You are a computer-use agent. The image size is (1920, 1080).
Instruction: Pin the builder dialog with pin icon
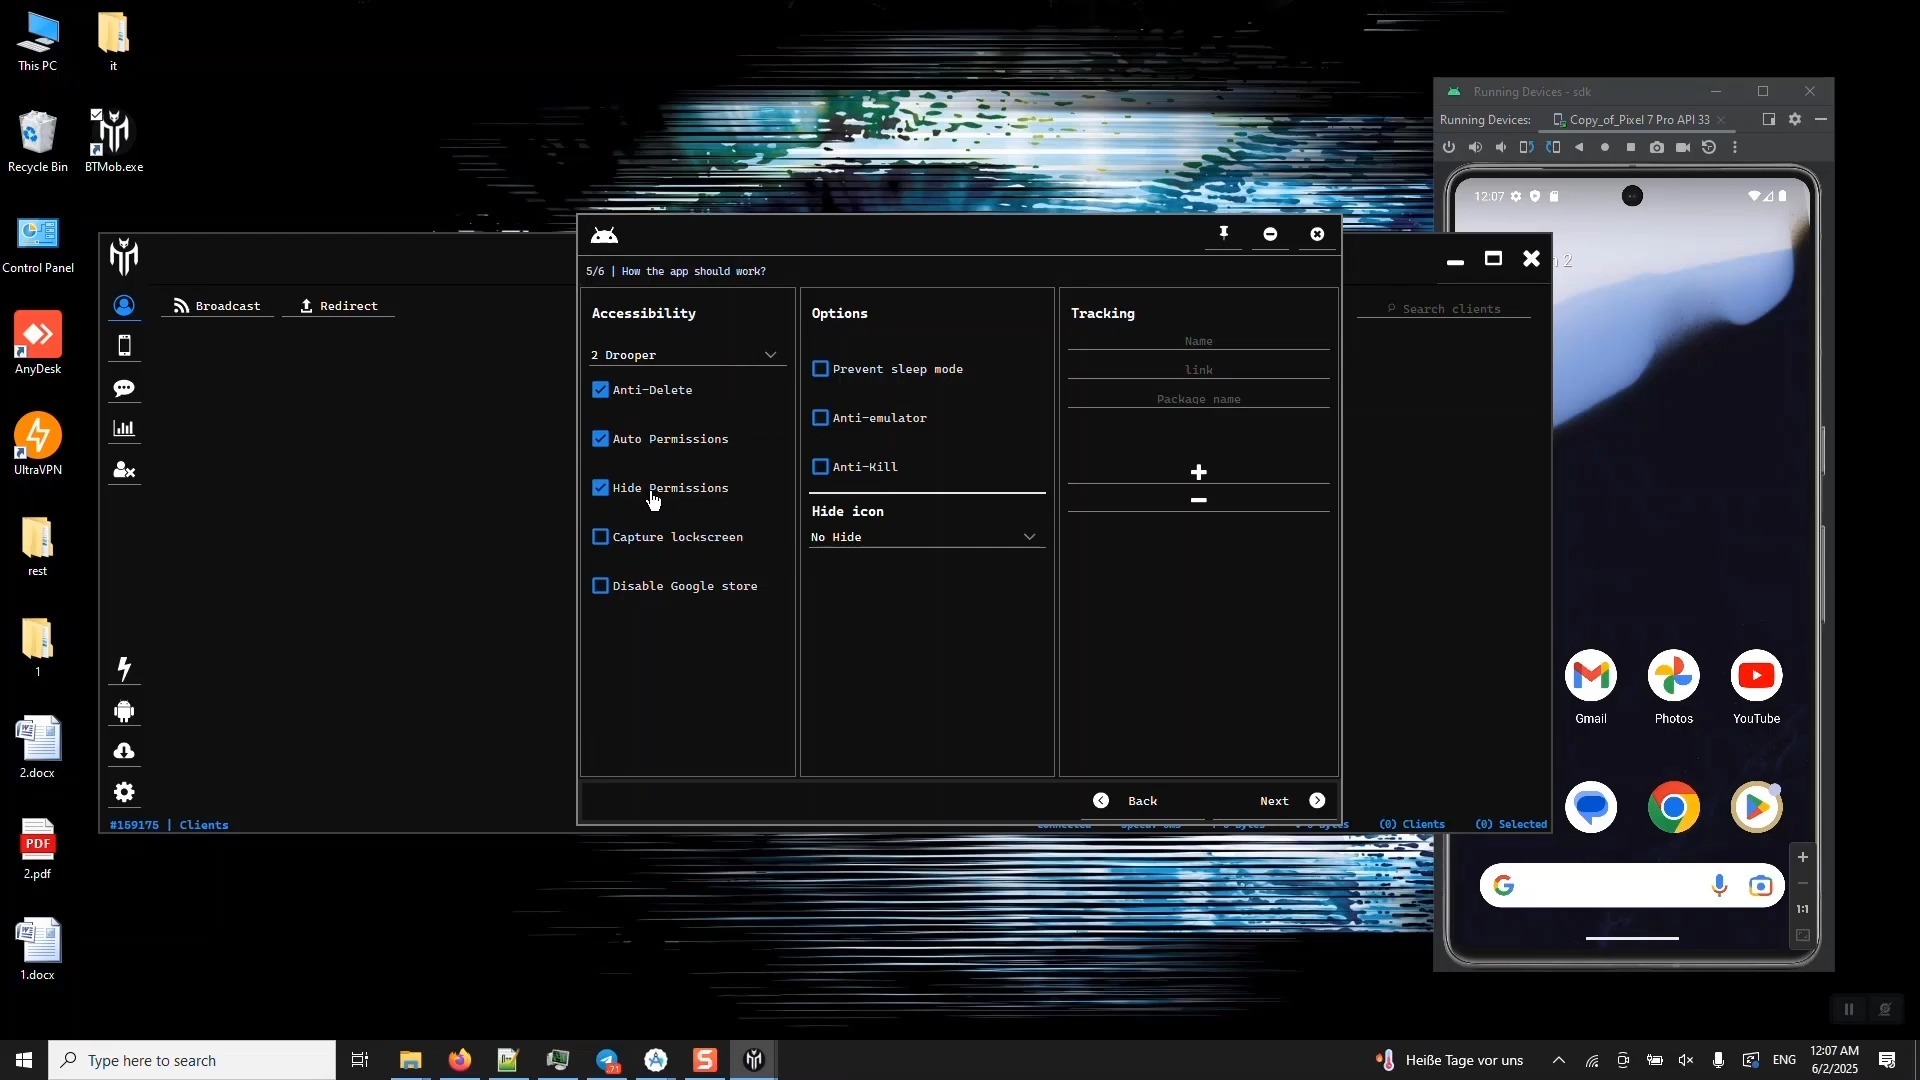1223,234
